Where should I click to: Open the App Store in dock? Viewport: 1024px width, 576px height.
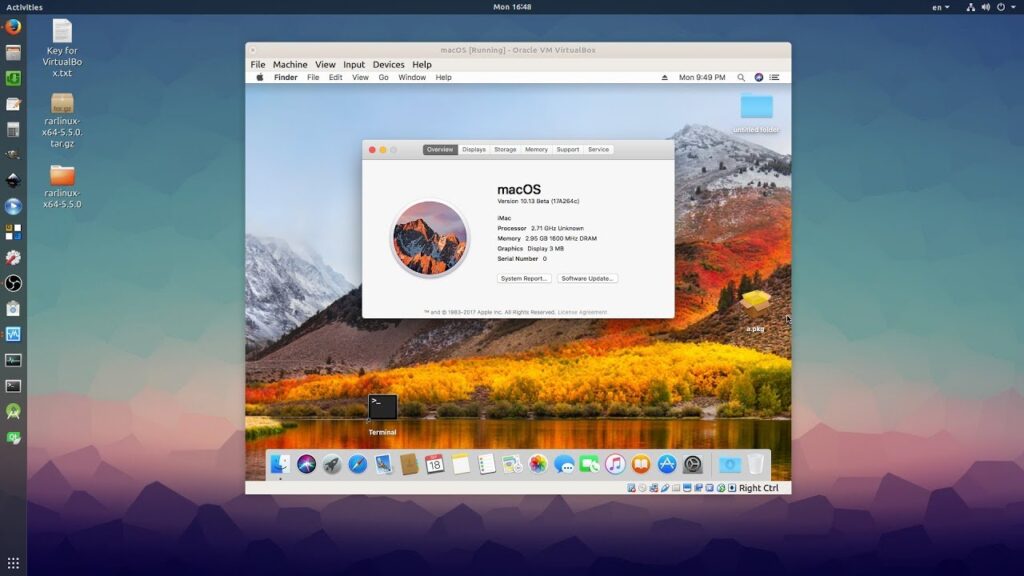(x=667, y=464)
